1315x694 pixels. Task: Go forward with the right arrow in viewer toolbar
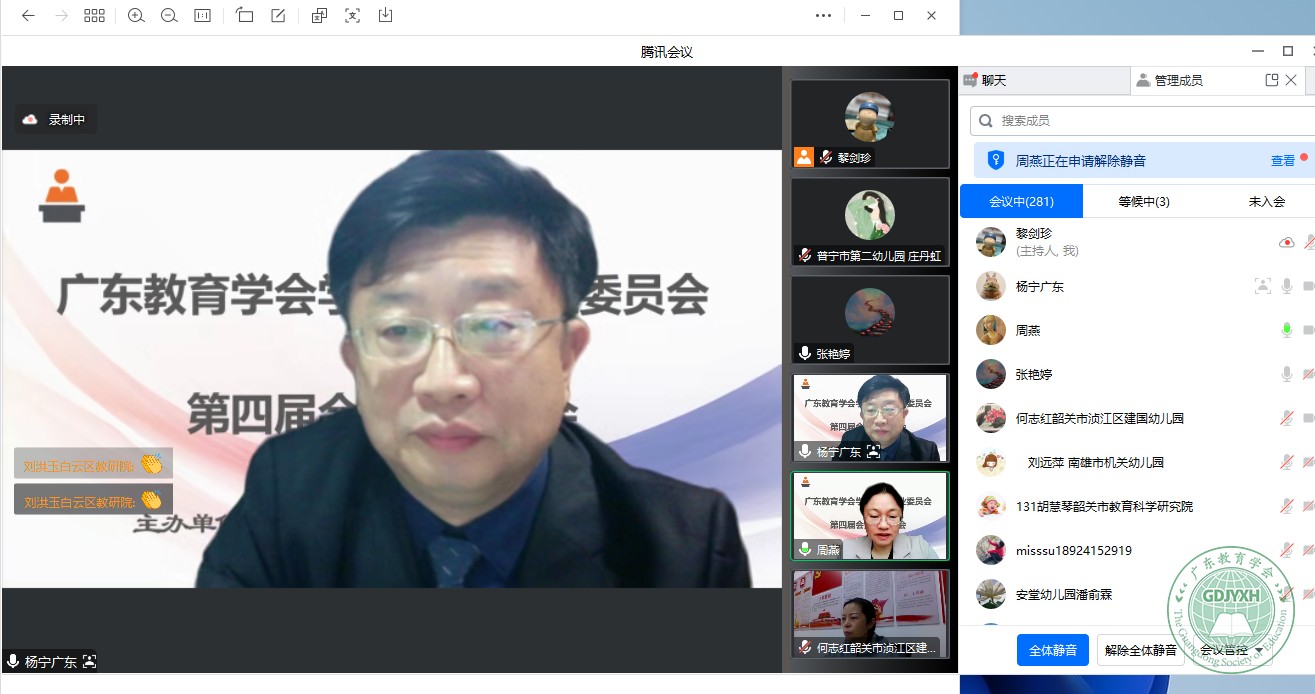(x=61, y=16)
